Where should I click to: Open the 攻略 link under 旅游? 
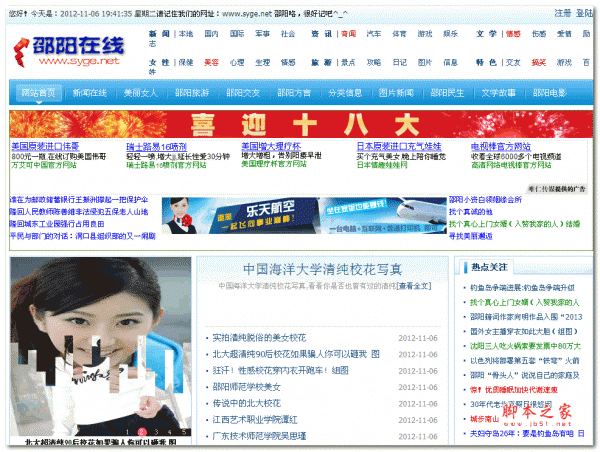point(373,62)
